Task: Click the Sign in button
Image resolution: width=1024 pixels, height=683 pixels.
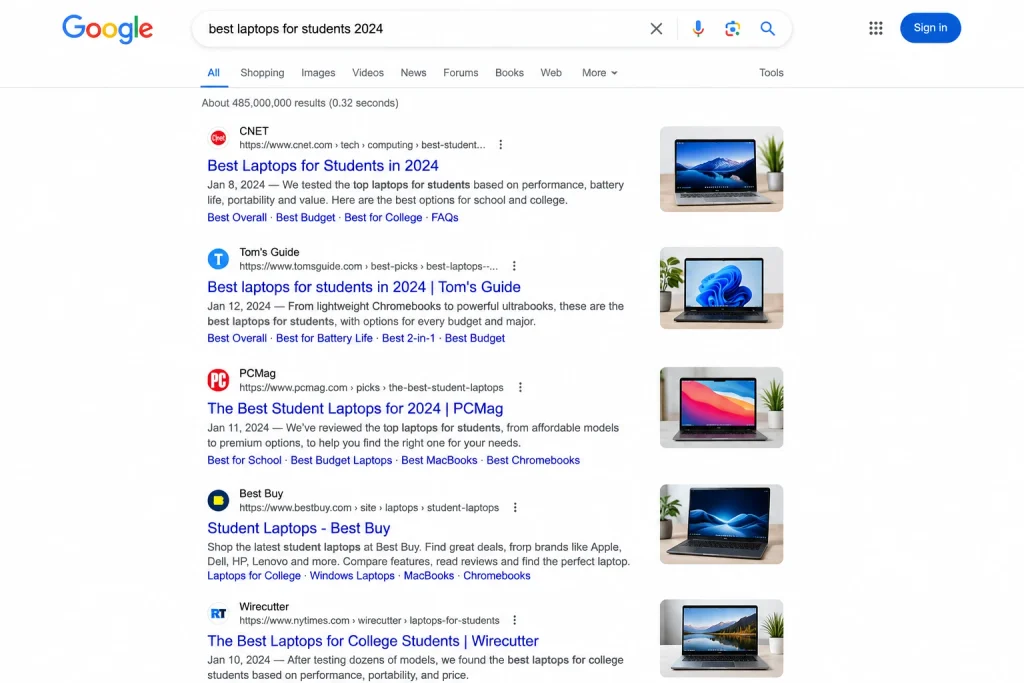Action: pos(930,27)
